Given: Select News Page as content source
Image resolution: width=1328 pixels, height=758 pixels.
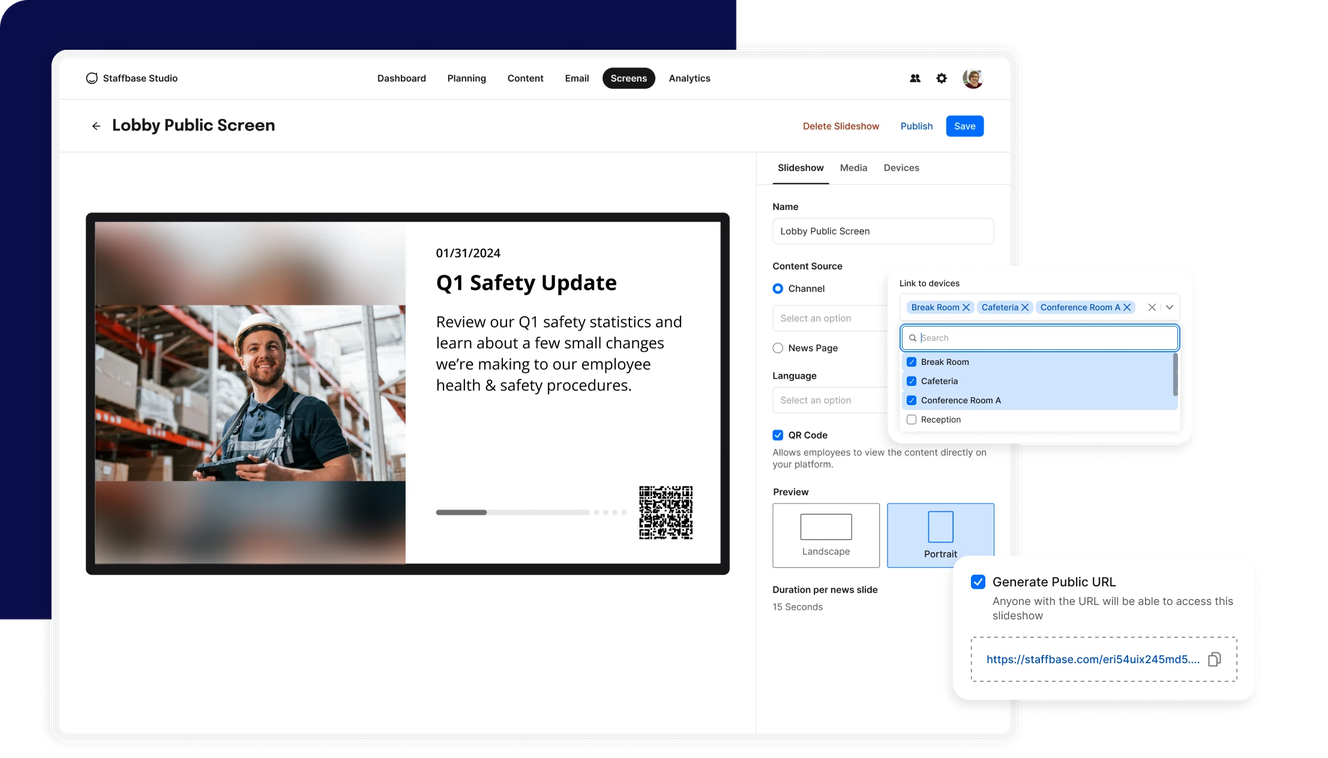Looking at the screenshot, I should 777,347.
